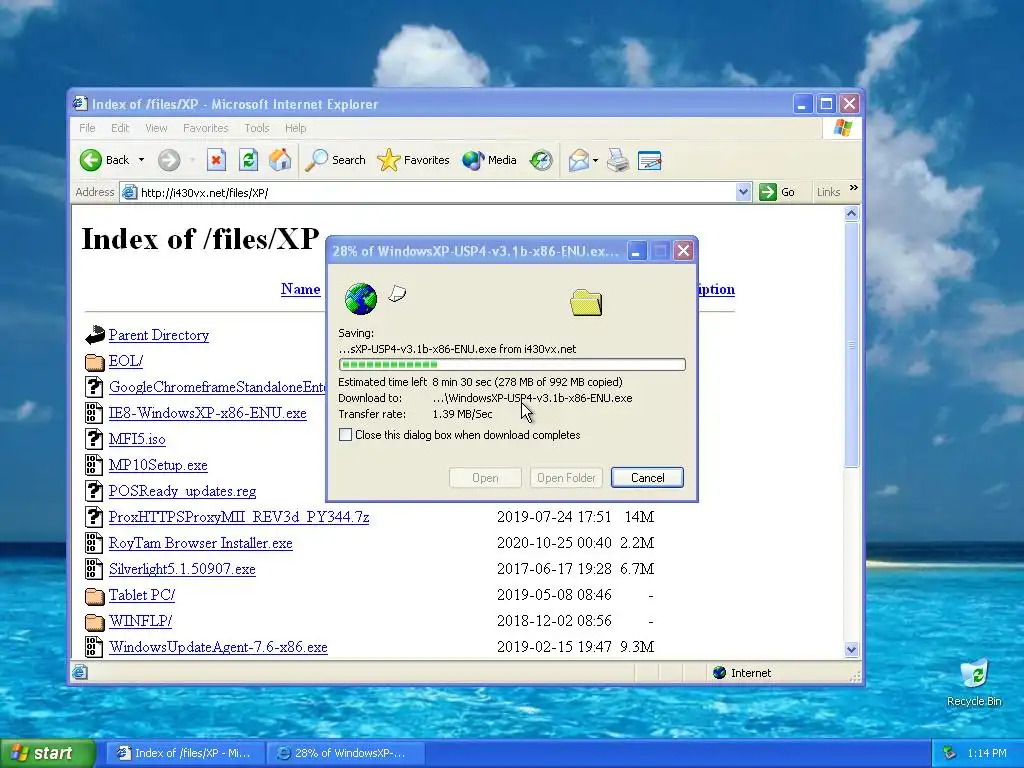Open the View menu
The height and width of the screenshot is (768, 1024).
[x=156, y=128]
